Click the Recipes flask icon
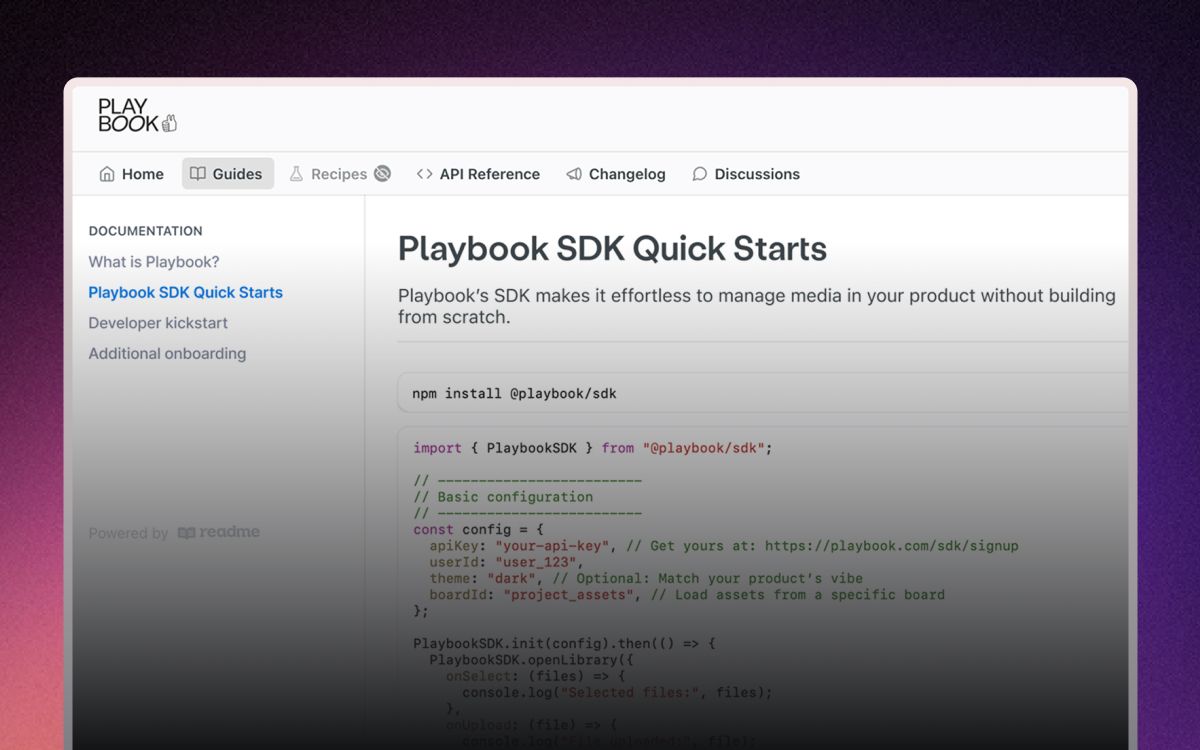Image resolution: width=1200 pixels, height=750 pixels. 296,174
